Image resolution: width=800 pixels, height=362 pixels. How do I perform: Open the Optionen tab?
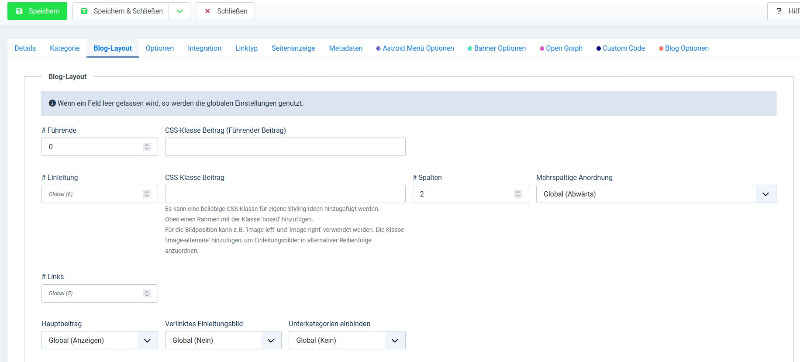pos(160,48)
